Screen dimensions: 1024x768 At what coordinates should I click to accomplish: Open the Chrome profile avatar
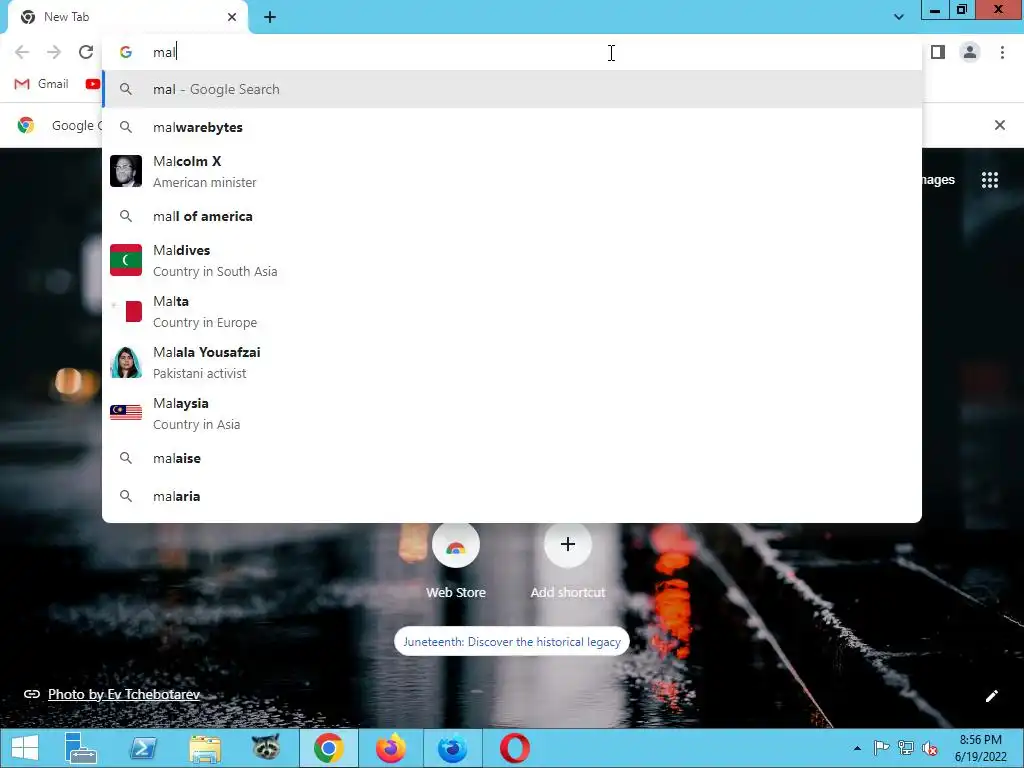tap(970, 52)
